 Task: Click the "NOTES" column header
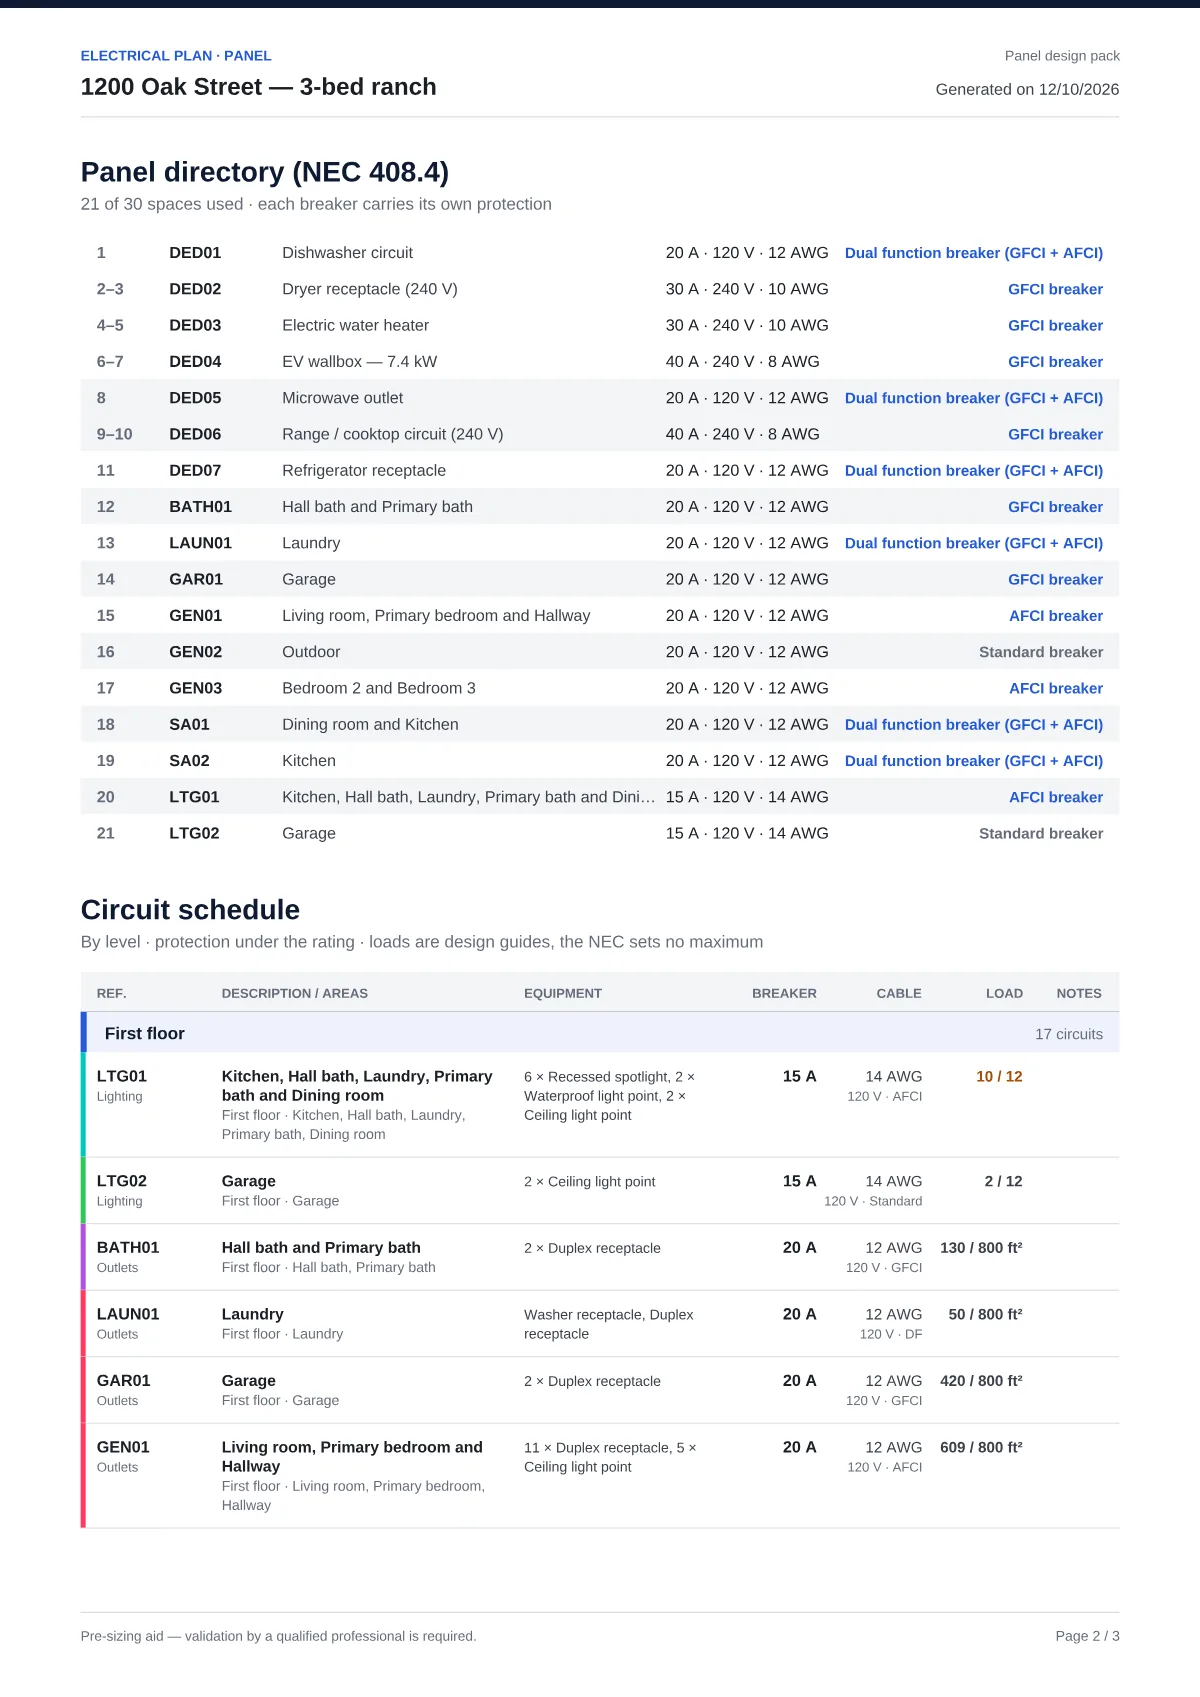(x=1079, y=993)
